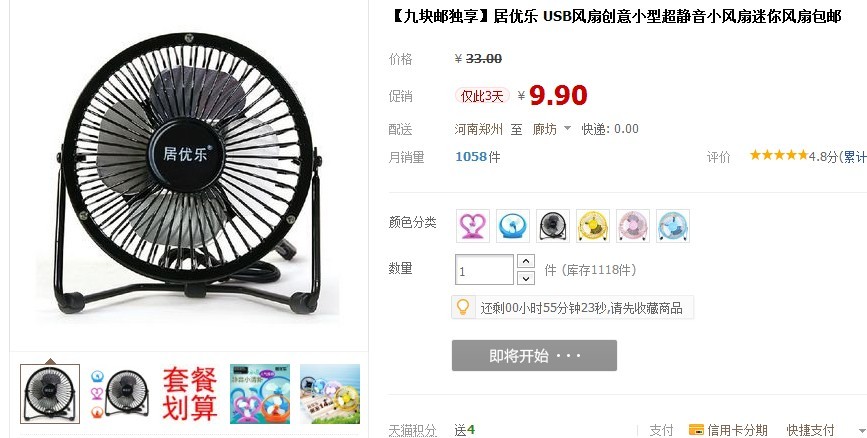Click the quantity input field
The height and width of the screenshot is (438, 867).
484,270
